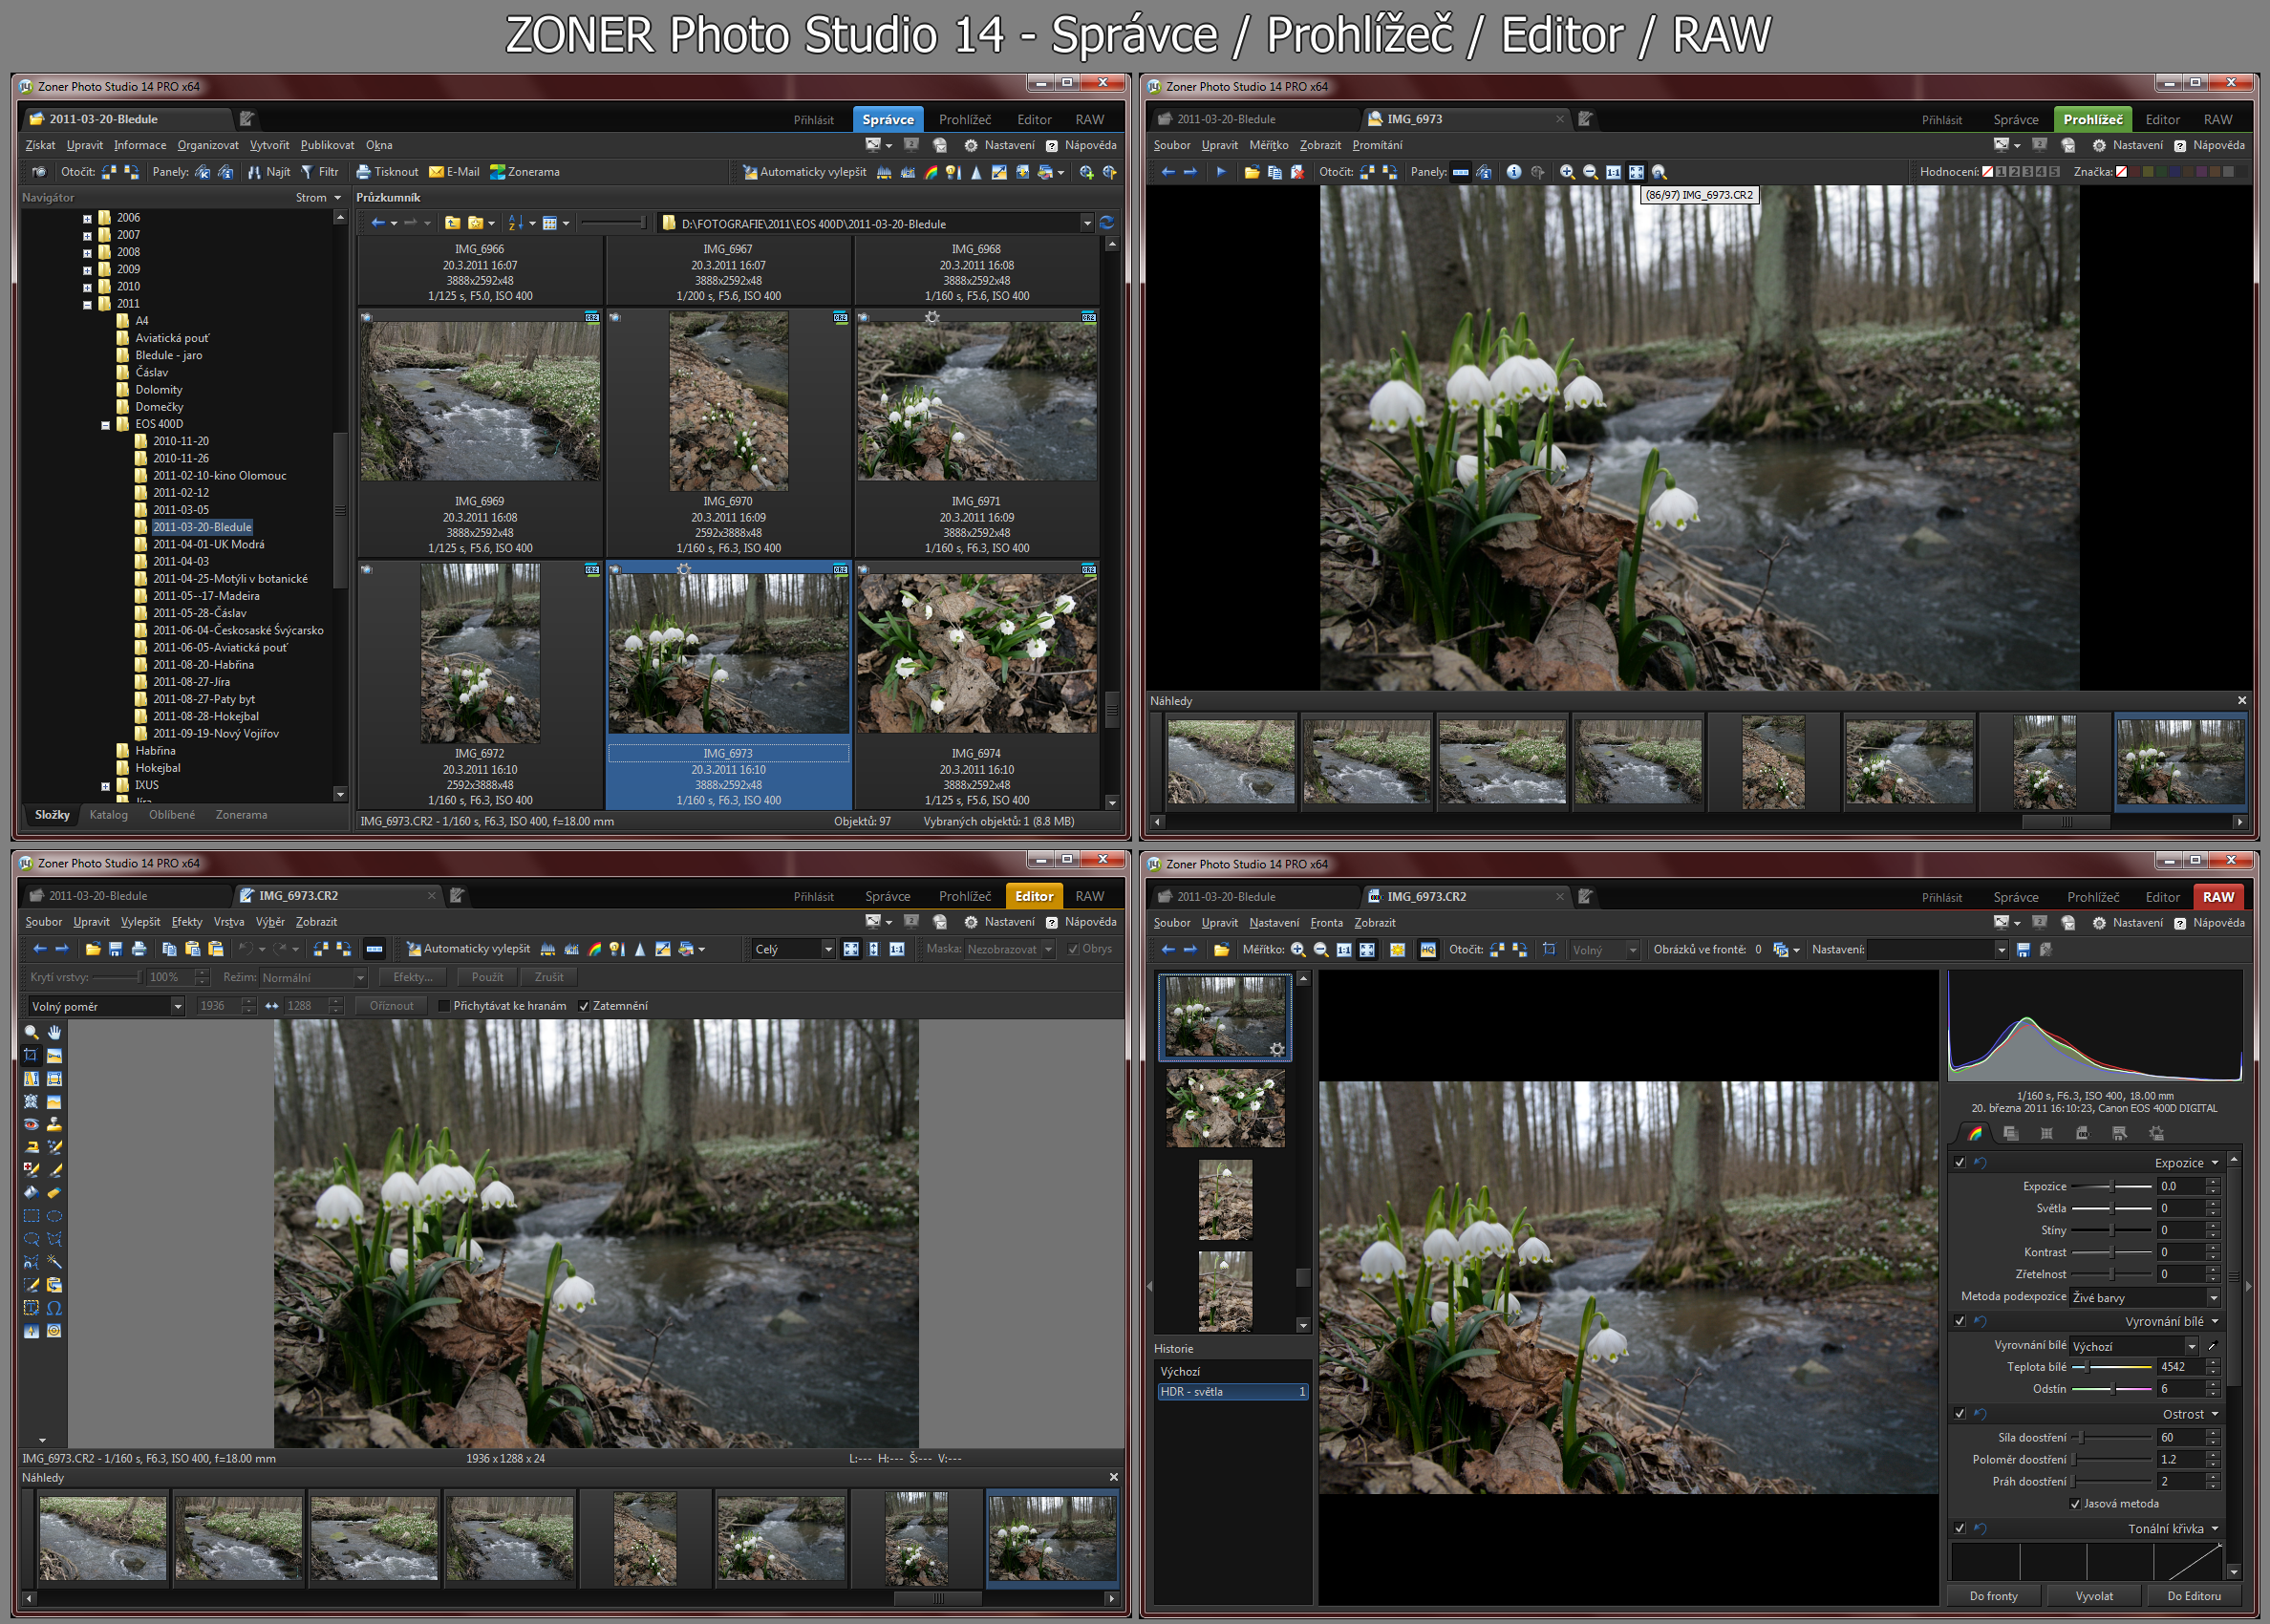Viewport: 2270px width, 1624px height.
Task: Select the ellipse selection tool in Editor
Action: coord(54,1216)
